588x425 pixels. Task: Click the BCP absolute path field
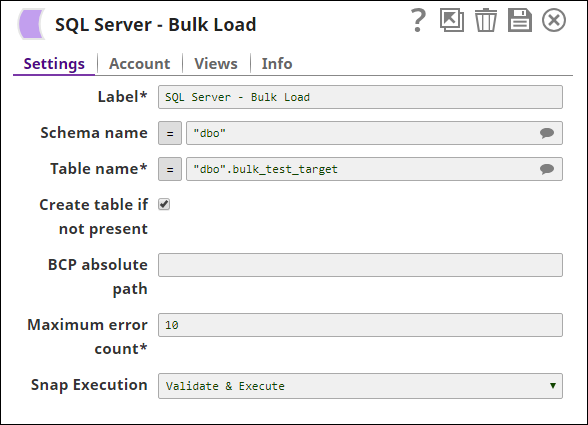pos(360,265)
